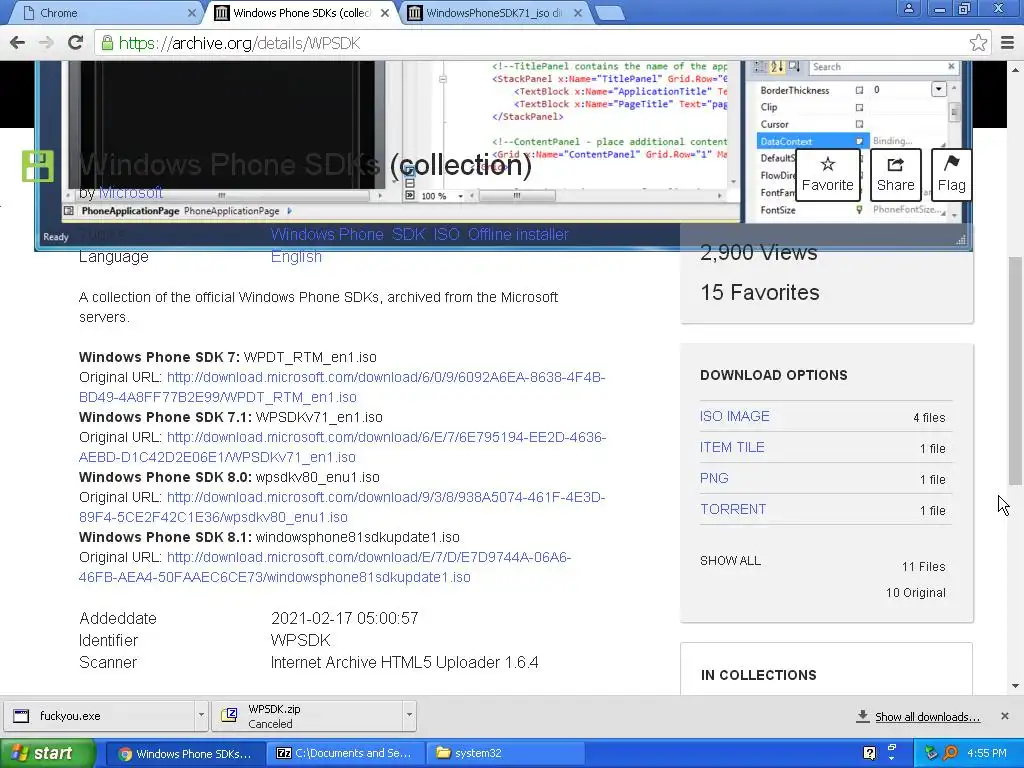
Task: Open the ISO IMAGE download option
Action: point(734,417)
